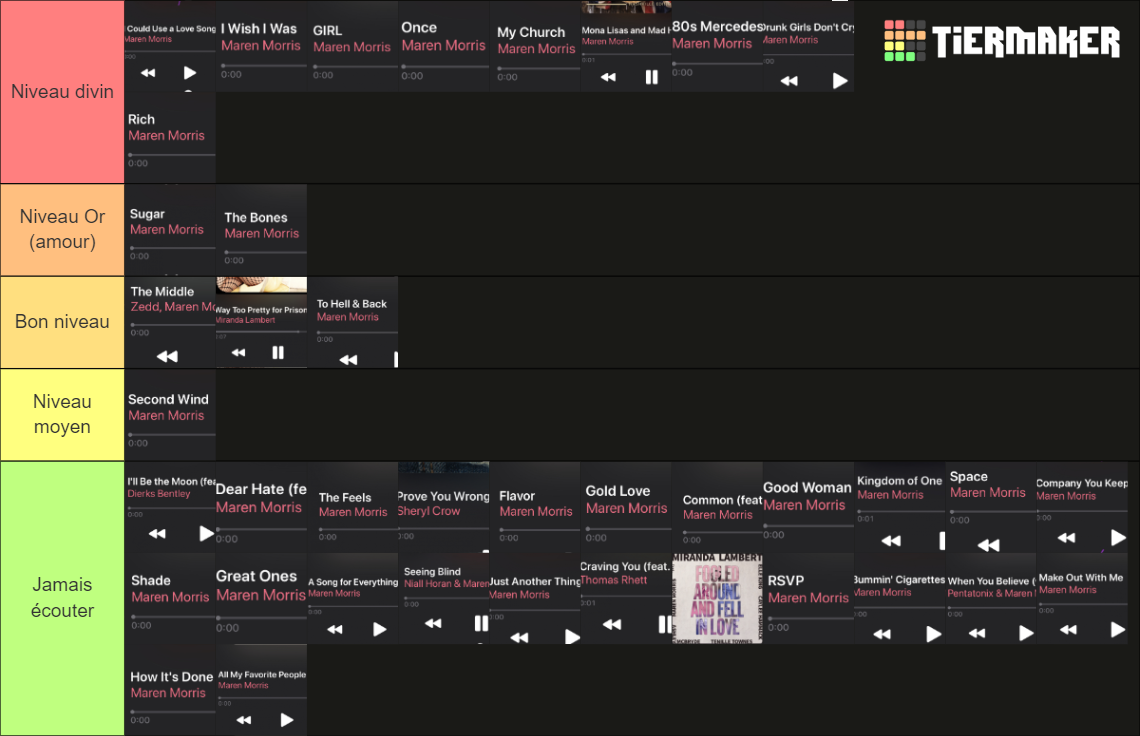Click the Sugar song title

[147, 214]
